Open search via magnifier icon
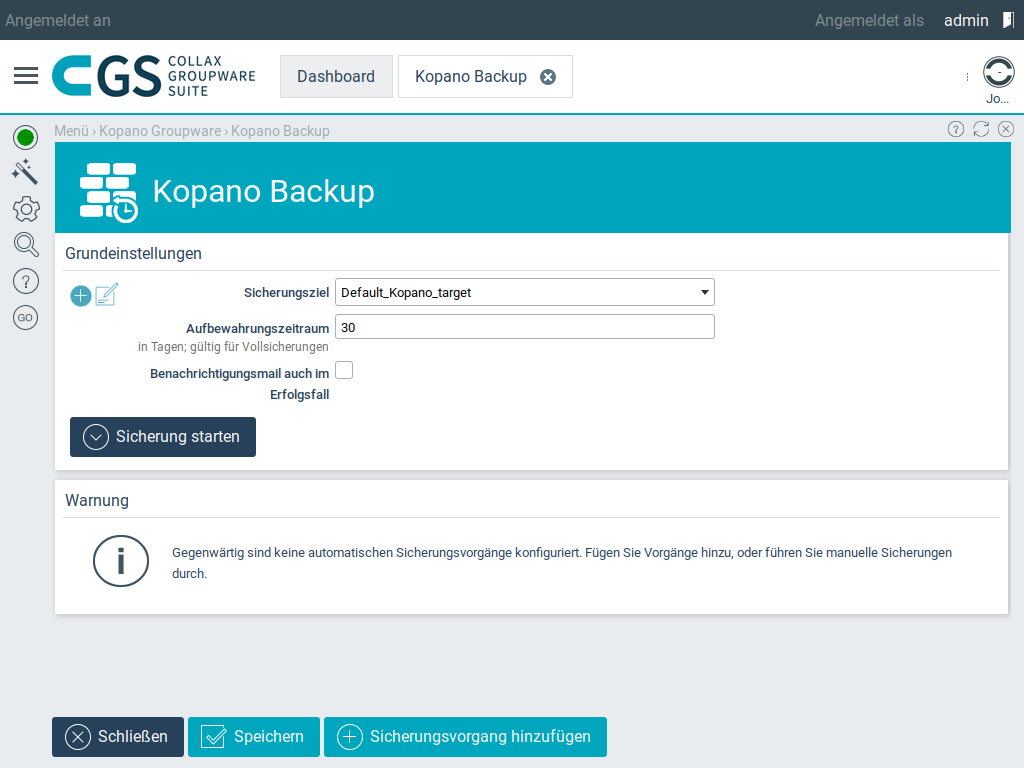 coord(26,245)
